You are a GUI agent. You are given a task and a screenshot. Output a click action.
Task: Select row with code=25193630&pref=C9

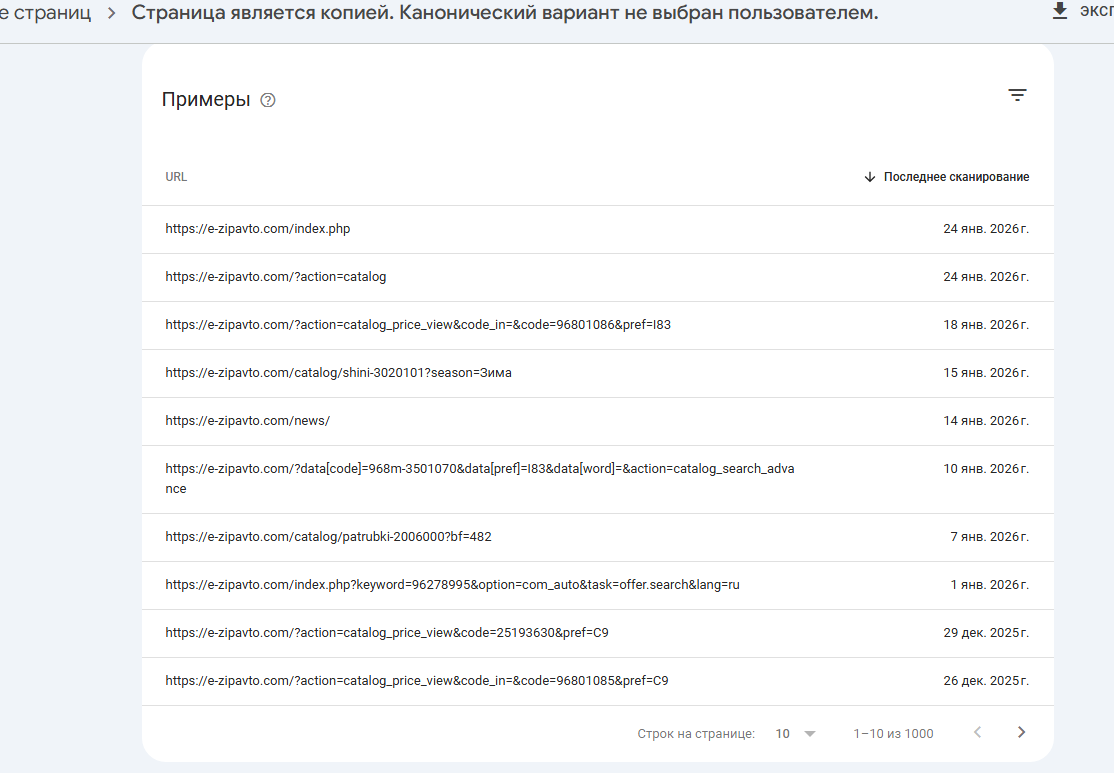[x=597, y=634]
